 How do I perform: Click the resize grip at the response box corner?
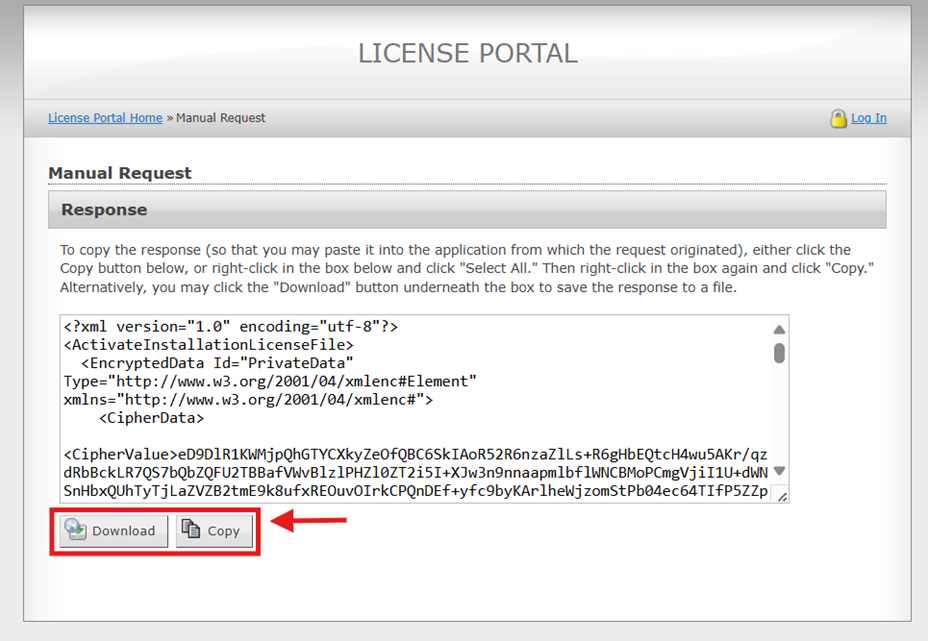pyautogui.click(x=781, y=496)
